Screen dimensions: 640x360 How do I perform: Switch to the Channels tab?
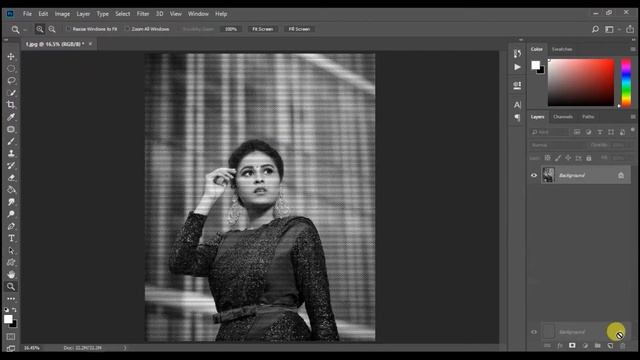point(563,117)
